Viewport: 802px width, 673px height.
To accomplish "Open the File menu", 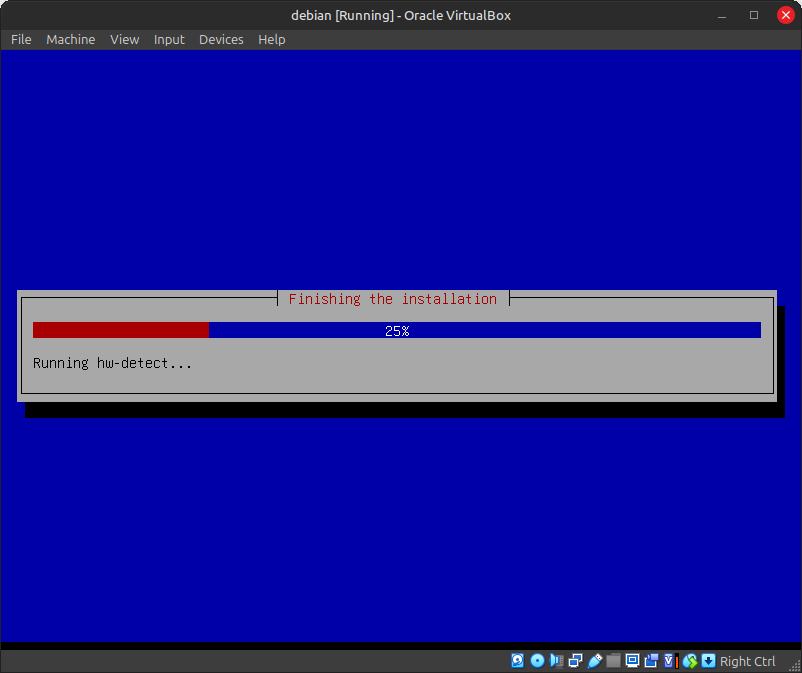I will [x=21, y=39].
